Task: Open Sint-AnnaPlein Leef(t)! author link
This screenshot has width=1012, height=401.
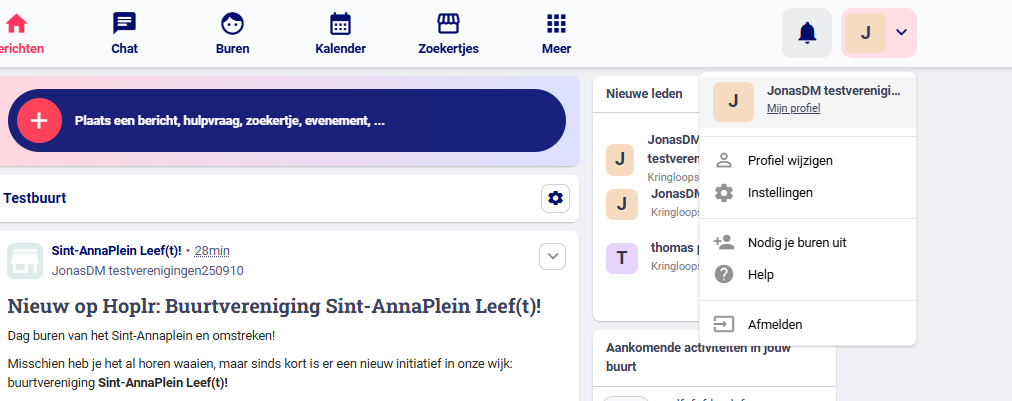Action: coord(116,250)
